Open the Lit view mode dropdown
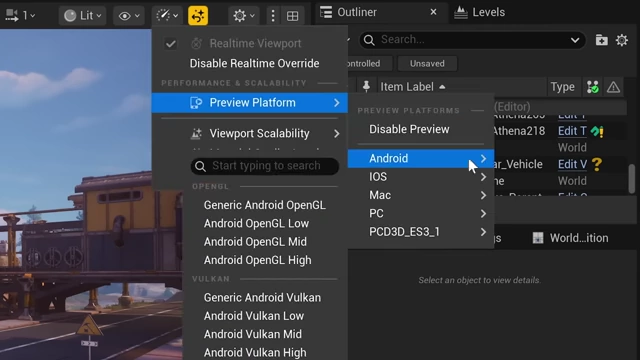The width and height of the screenshot is (640, 360). coord(83,16)
